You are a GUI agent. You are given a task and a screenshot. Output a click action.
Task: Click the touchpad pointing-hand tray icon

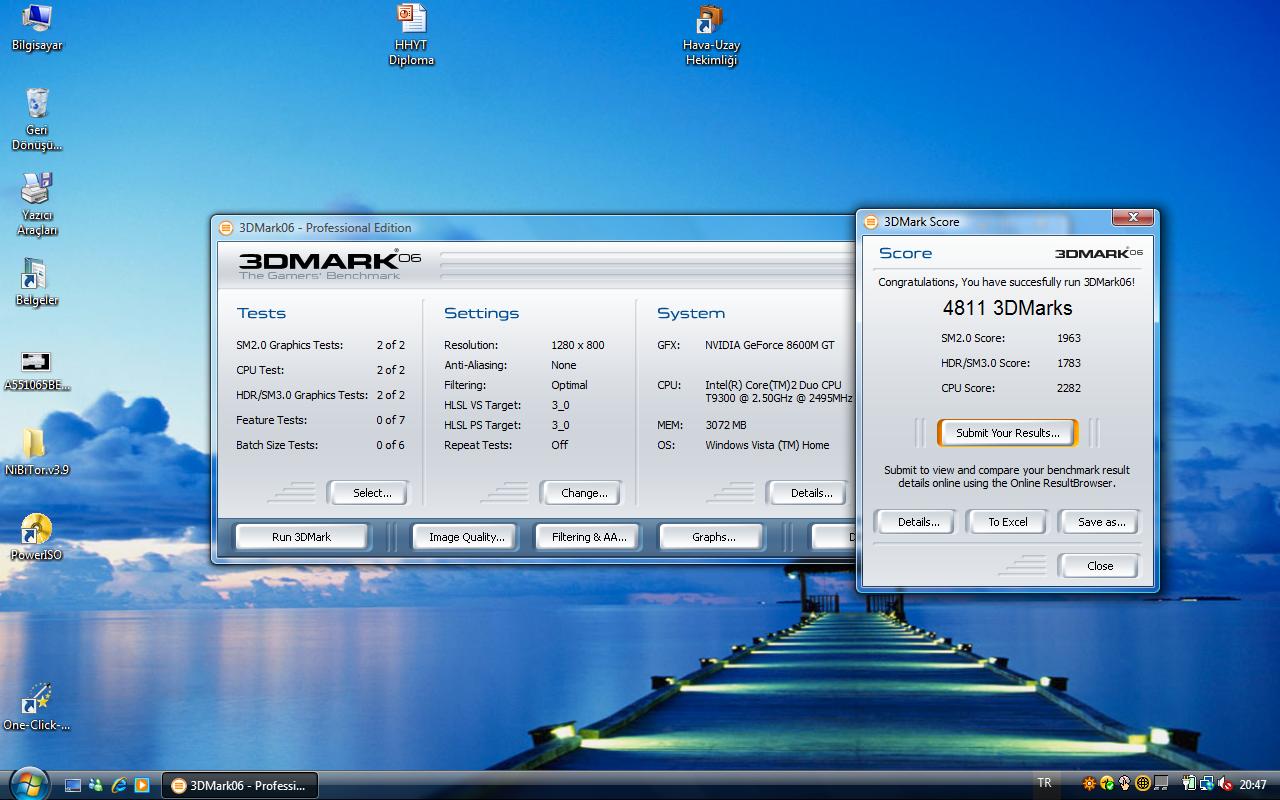tap(1124, 784)
